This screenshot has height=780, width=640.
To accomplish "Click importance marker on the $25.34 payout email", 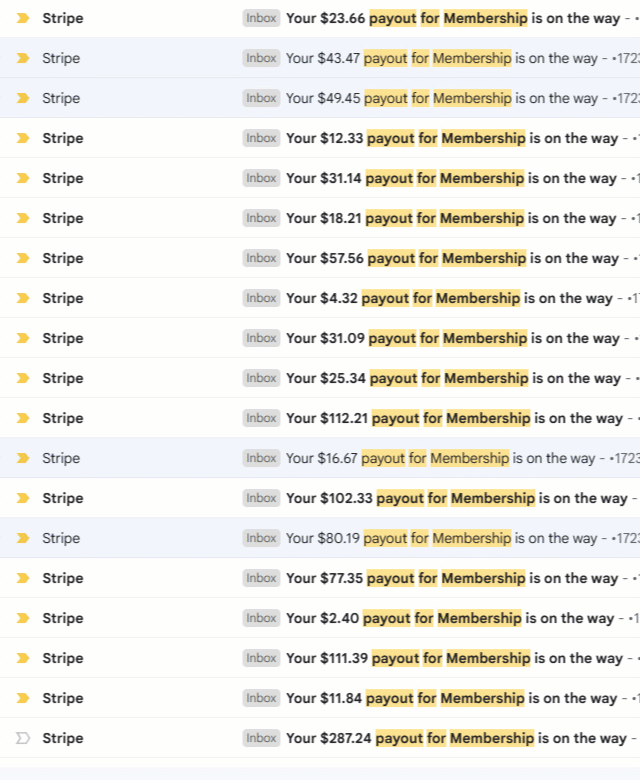I will [x=23, y=378].
